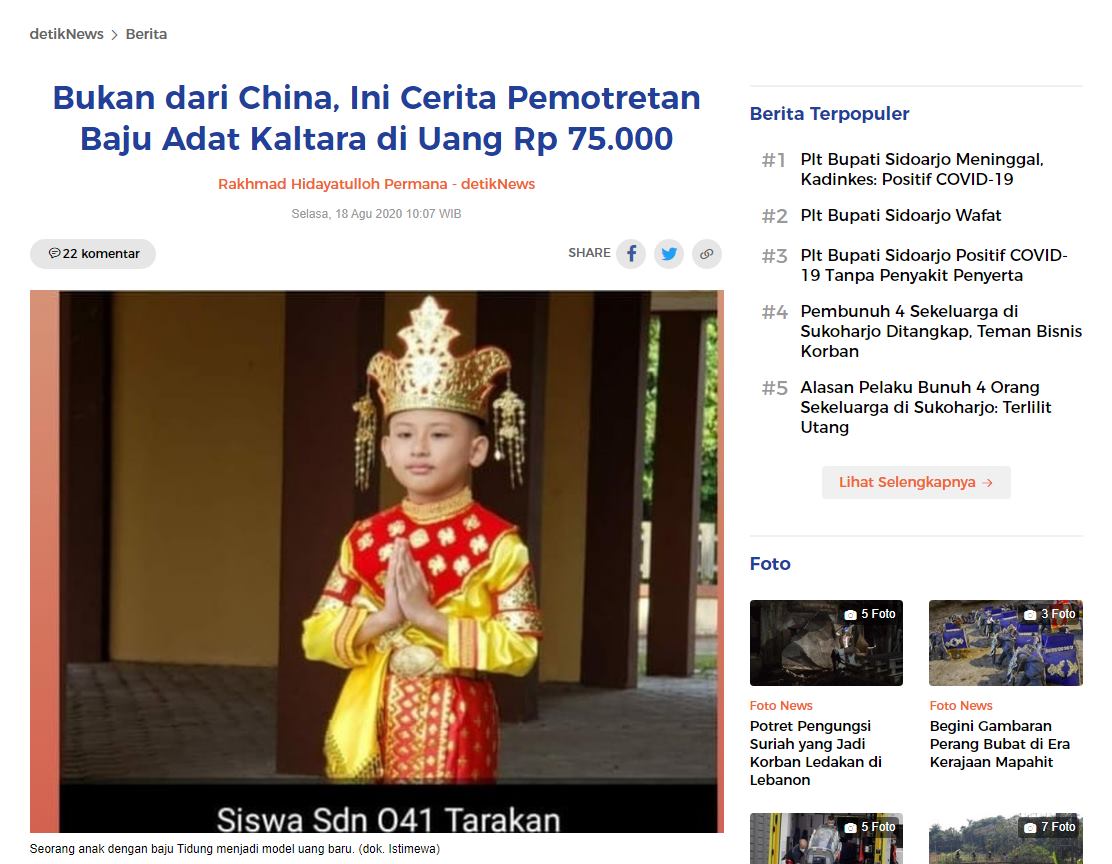View Potret Pengungsi Suriah photo story
1112x864 pixels.
pyautogui.click(x=816, y=753)
